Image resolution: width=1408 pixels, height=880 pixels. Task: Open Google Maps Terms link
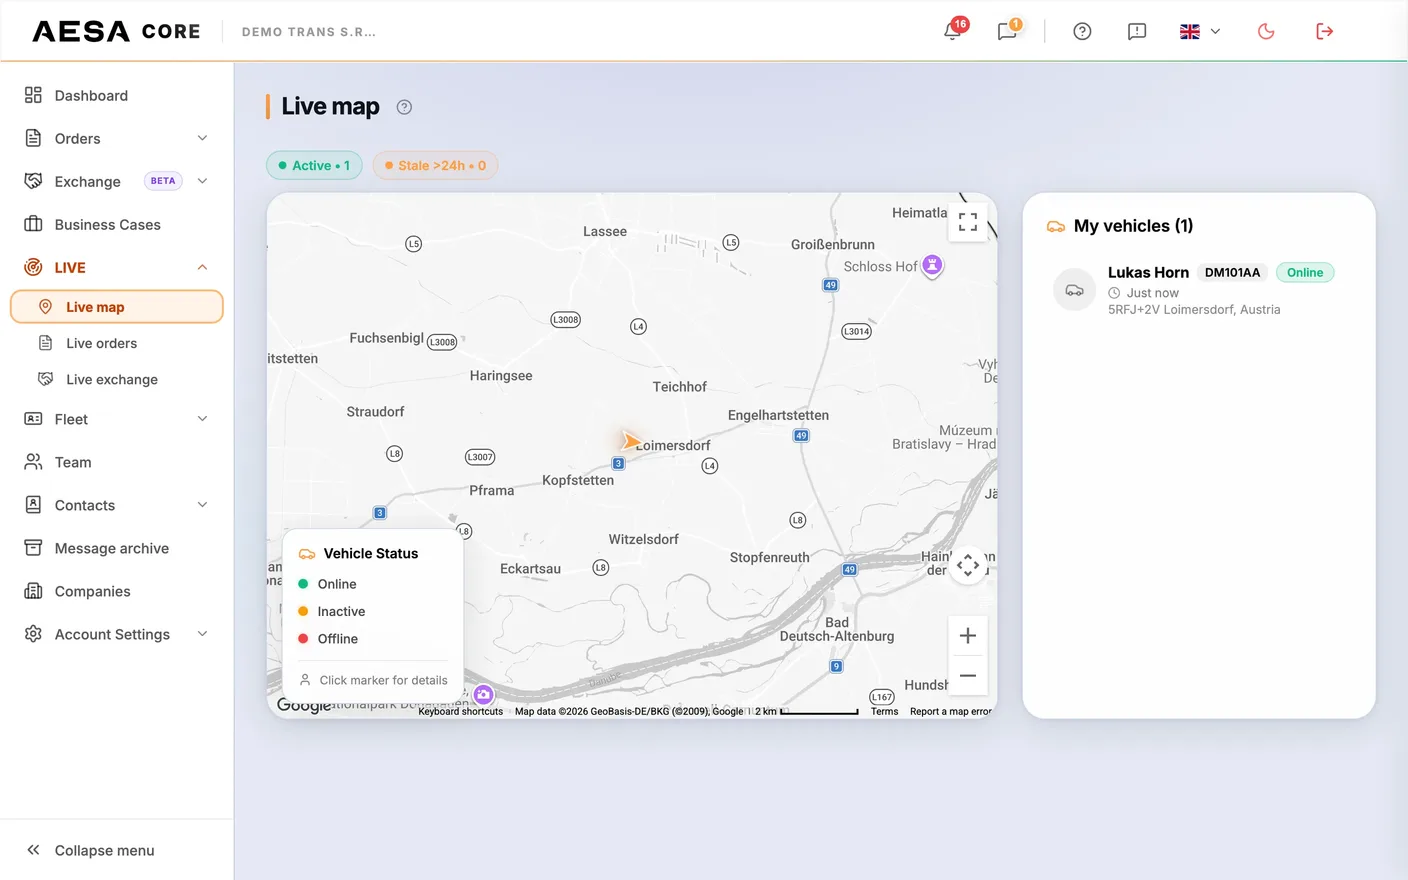(884, 712)
